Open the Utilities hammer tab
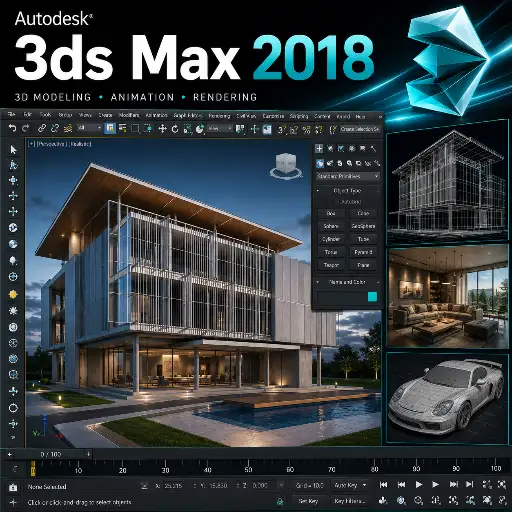Viewport: 512px width, 512px height. [x=373, y=149]
